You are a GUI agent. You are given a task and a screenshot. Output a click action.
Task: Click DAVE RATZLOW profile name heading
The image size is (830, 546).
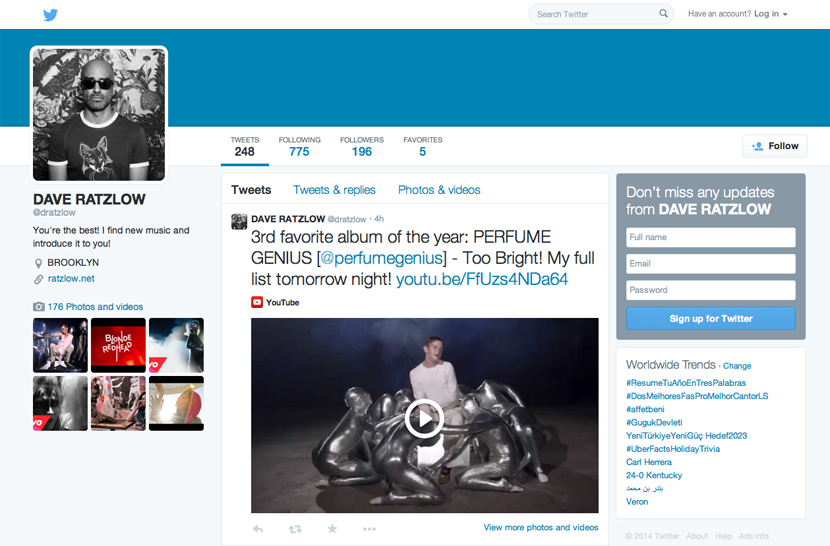(x=89, y=199)
